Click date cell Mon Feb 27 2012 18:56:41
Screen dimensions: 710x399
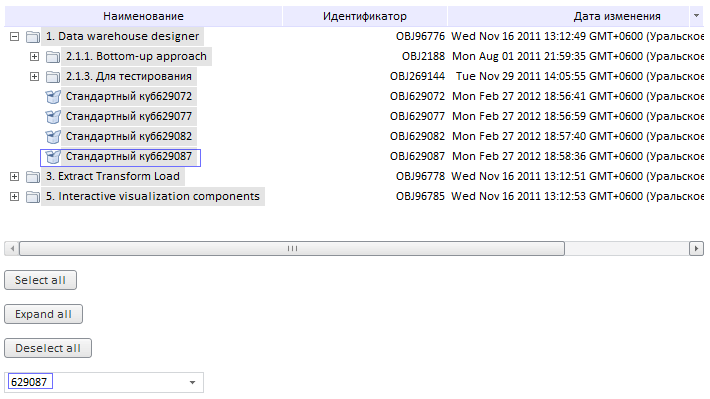point(578,96)
